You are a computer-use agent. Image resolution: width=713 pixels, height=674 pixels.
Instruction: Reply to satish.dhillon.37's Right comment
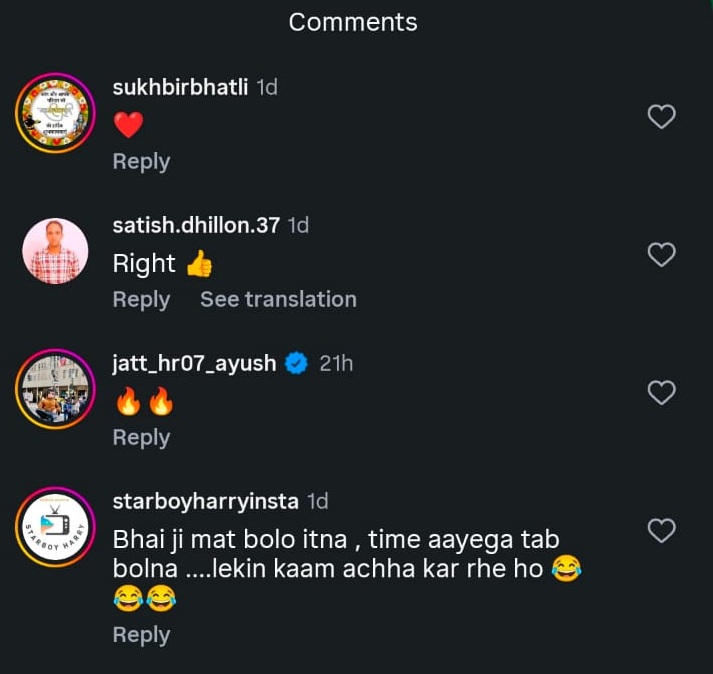141,300
